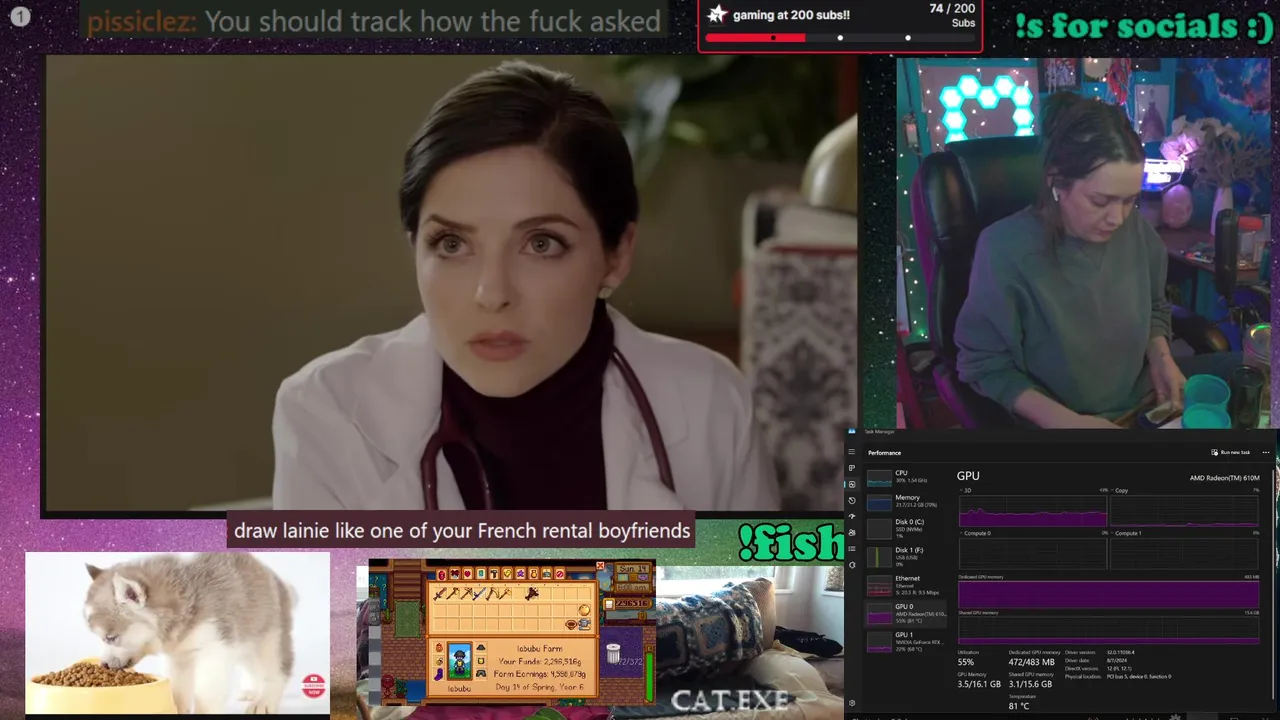Open Startup apps icon in Task Manager
Screen dimensions: 1280x720
852,517
